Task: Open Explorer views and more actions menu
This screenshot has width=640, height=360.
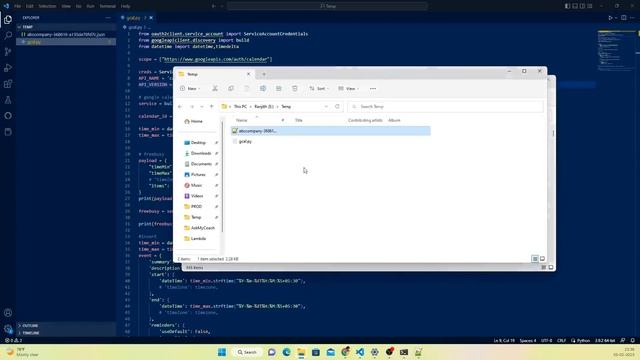Action: click(x=108, y=18)
